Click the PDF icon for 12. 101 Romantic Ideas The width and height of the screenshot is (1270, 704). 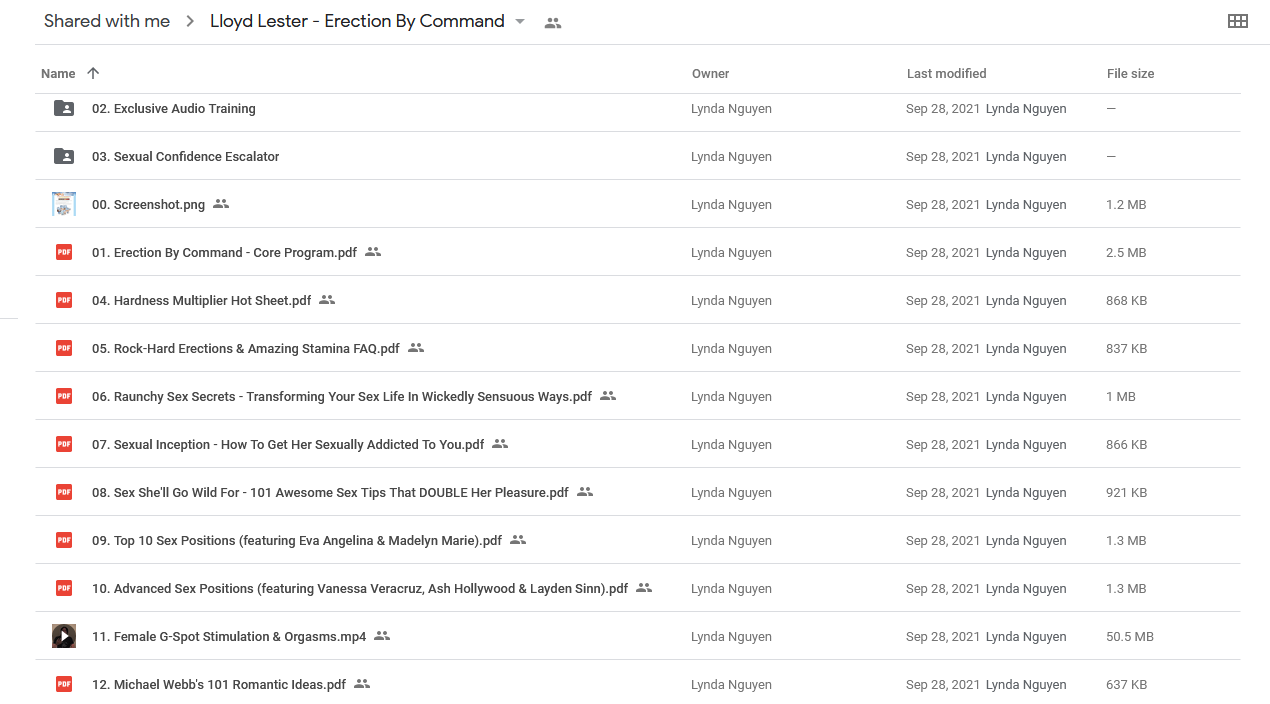pos(64,684)
